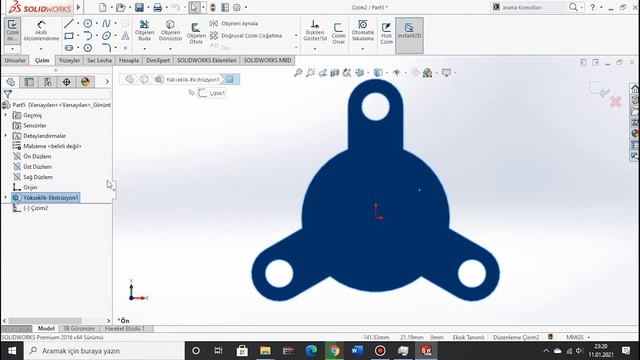Select the Arc sketch tool

[88, 36]
